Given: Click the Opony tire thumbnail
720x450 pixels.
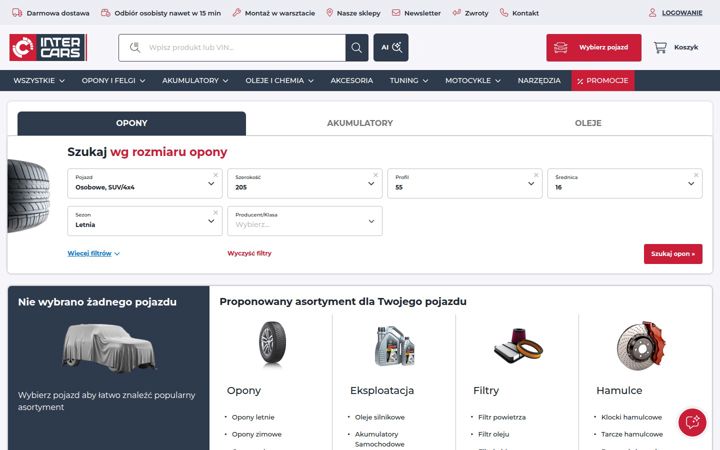Looking at the screenshot, I should click(x=272, y=344).
